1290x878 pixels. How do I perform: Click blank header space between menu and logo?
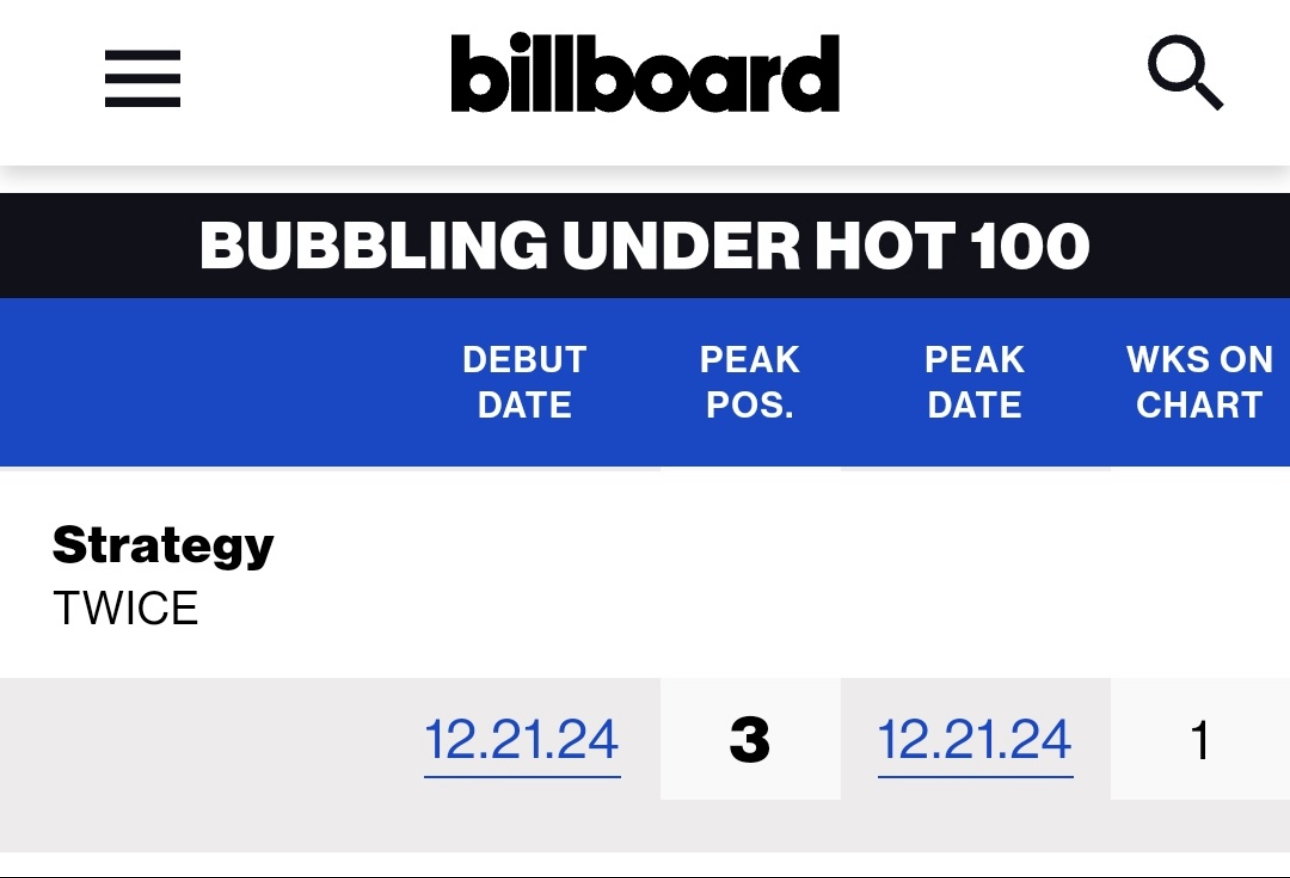tap(315, 78)
